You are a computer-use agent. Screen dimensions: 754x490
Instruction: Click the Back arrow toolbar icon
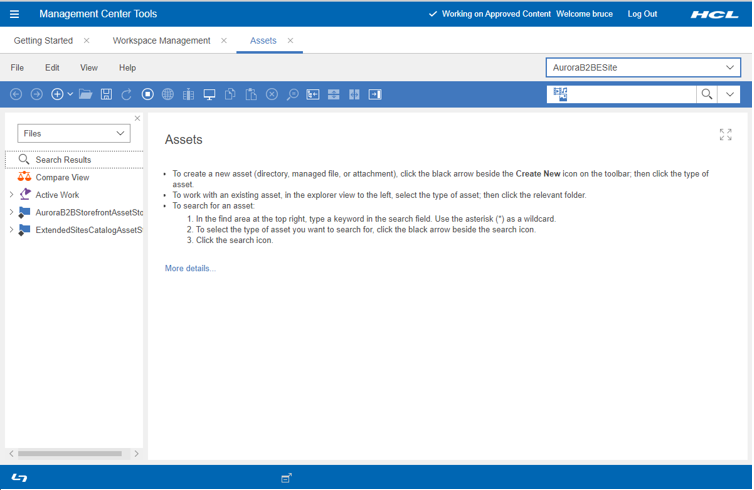[16, 94]
